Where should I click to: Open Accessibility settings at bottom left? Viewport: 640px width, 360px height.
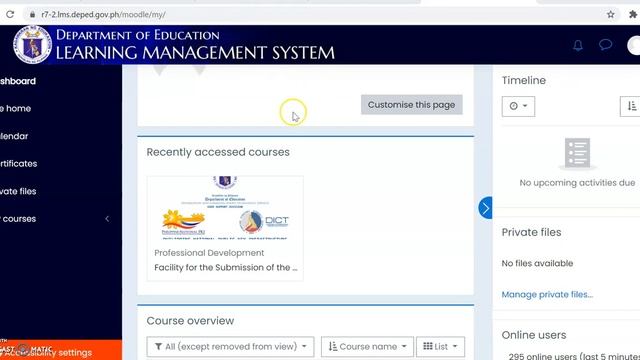coord(61,351)
